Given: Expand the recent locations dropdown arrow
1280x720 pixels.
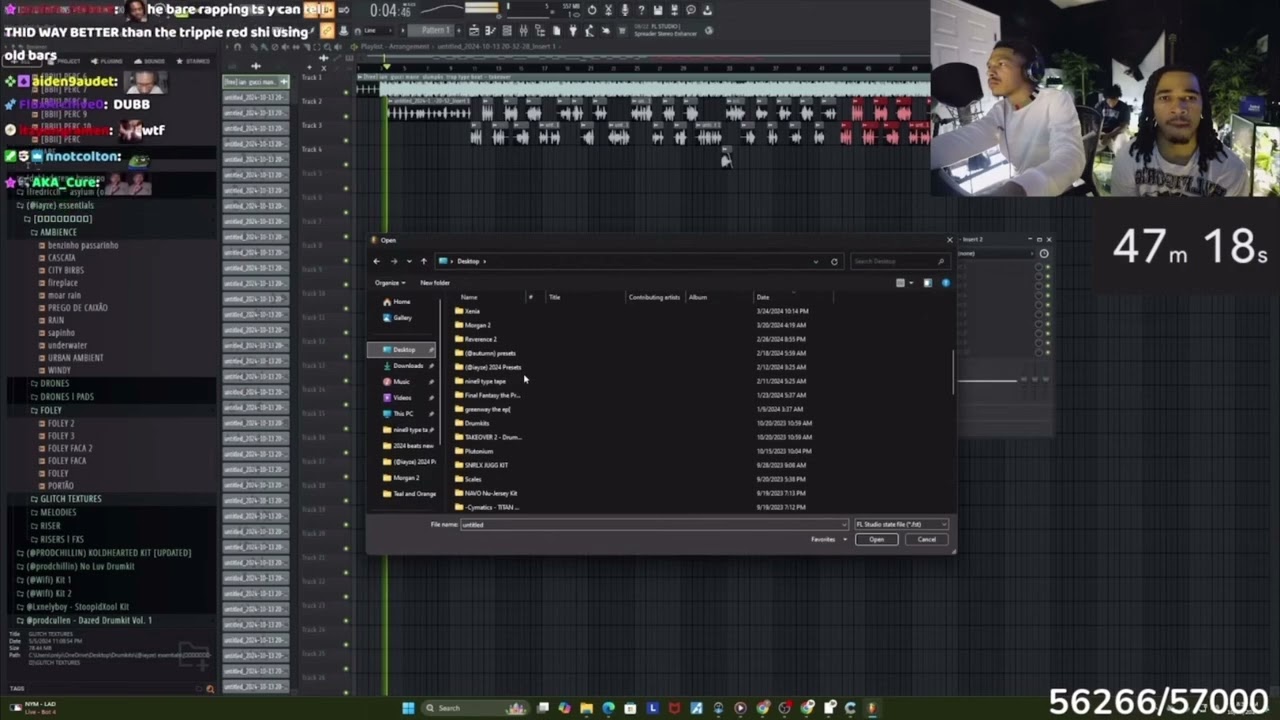Looking at the screenshot, I should [x=408, y=261].
